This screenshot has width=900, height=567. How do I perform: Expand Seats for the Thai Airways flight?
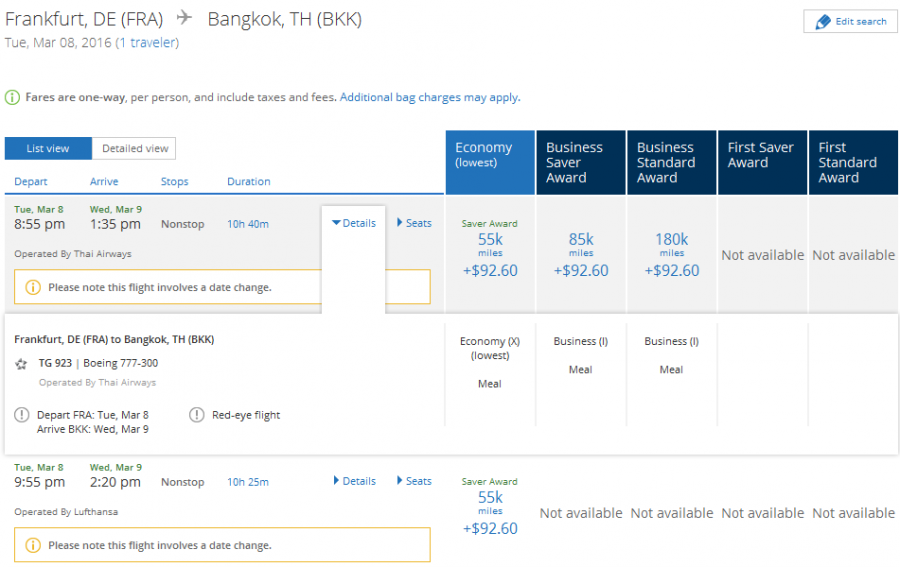414,223
